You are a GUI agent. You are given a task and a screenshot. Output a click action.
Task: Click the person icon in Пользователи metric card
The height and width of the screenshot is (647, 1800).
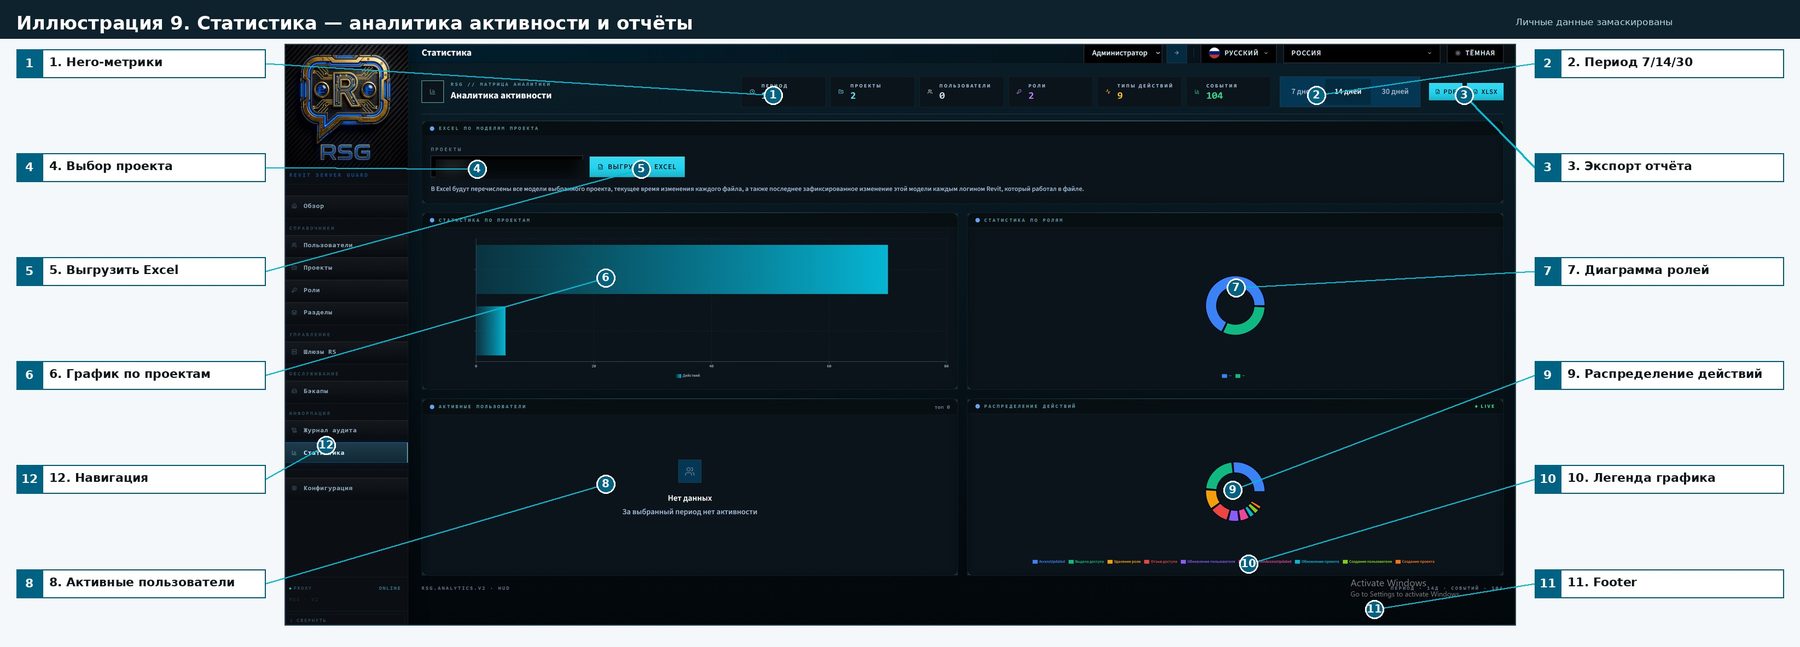929,92
